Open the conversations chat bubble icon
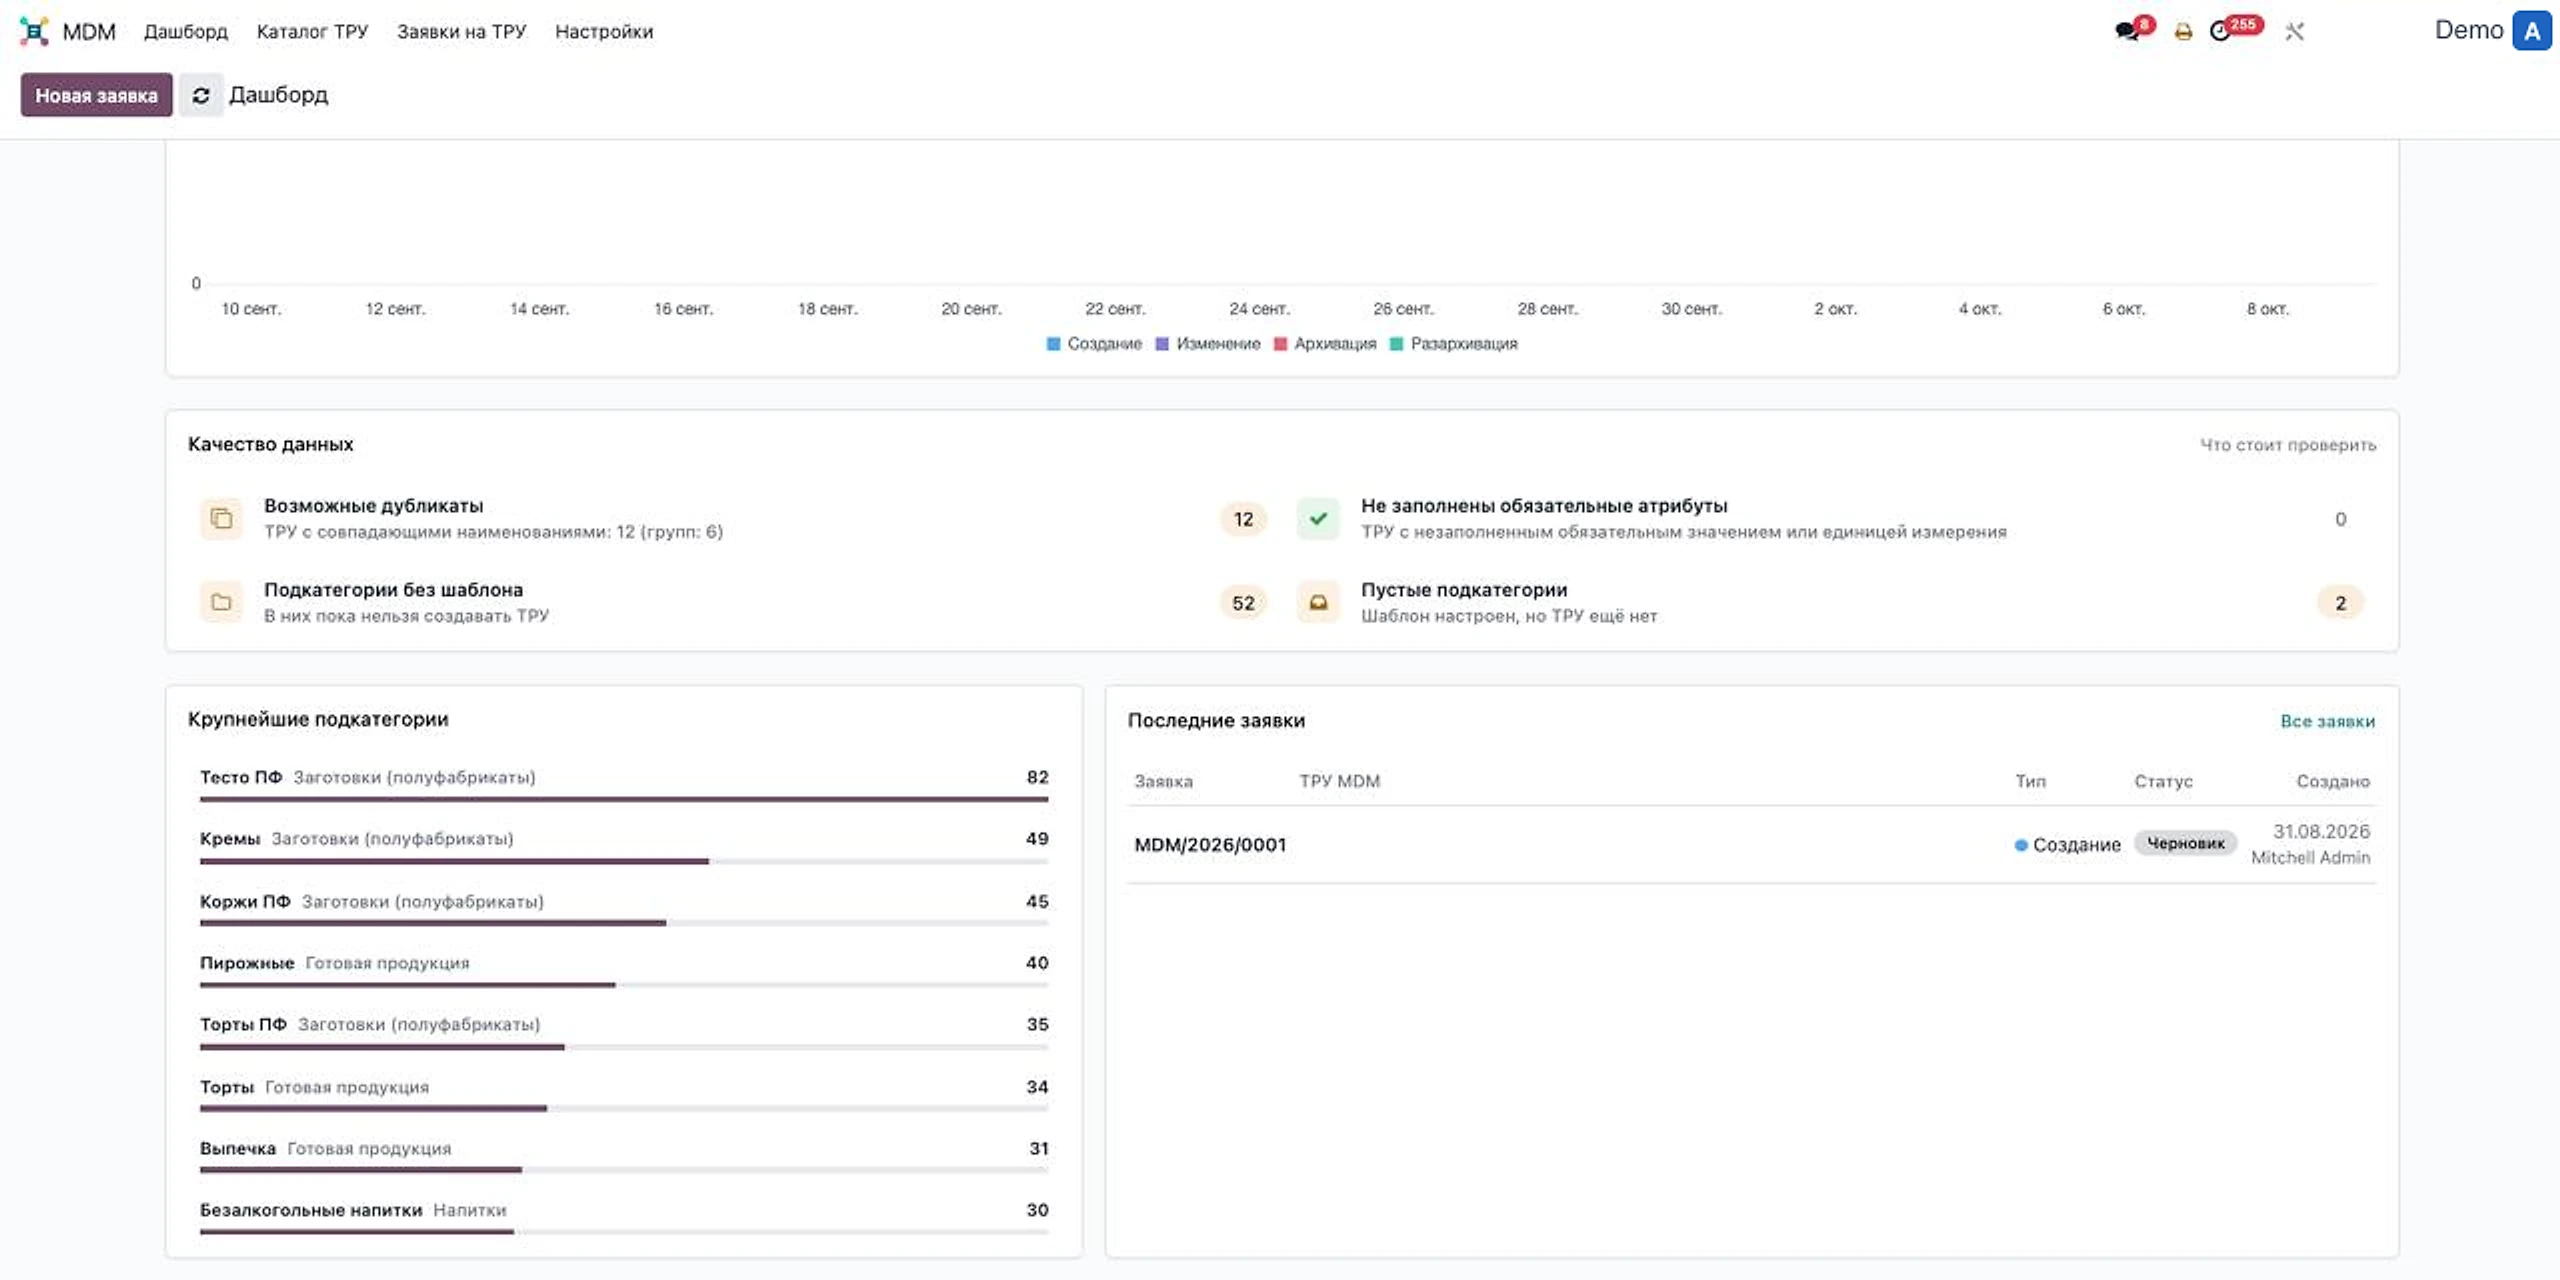 click(2126, 31)
